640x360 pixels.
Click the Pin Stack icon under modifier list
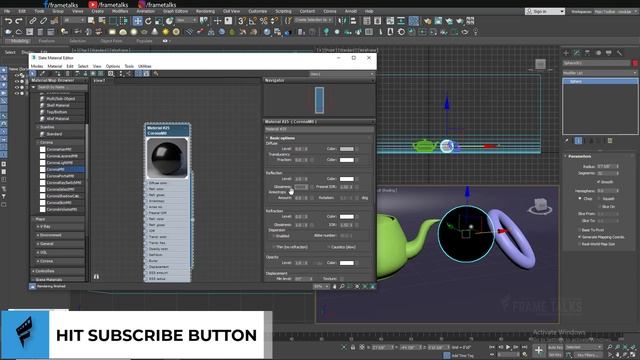(x=567, y=140)
